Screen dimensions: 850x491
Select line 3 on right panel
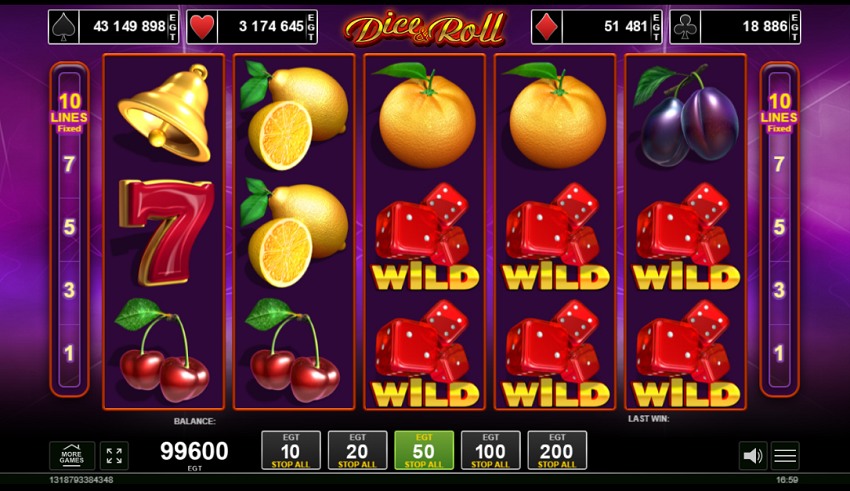point(779,290)
